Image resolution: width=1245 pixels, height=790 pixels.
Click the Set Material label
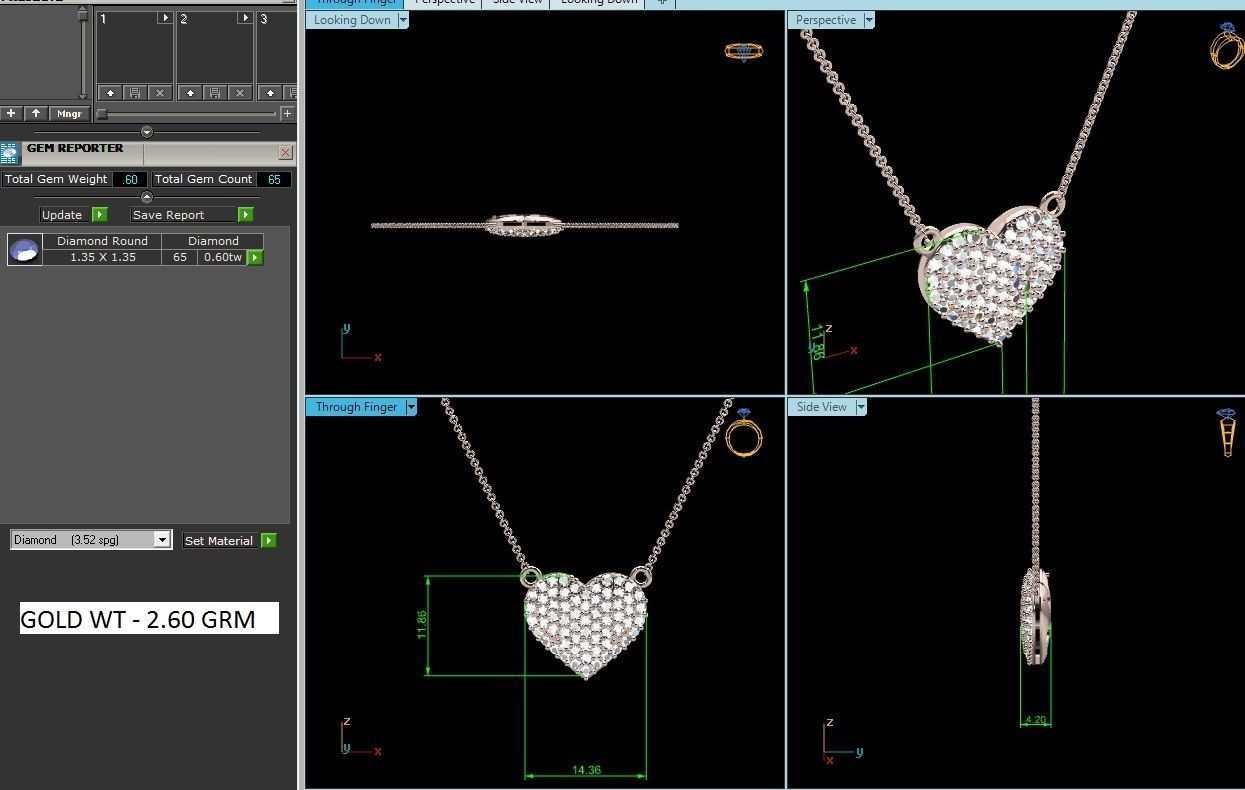coord(220,540)
